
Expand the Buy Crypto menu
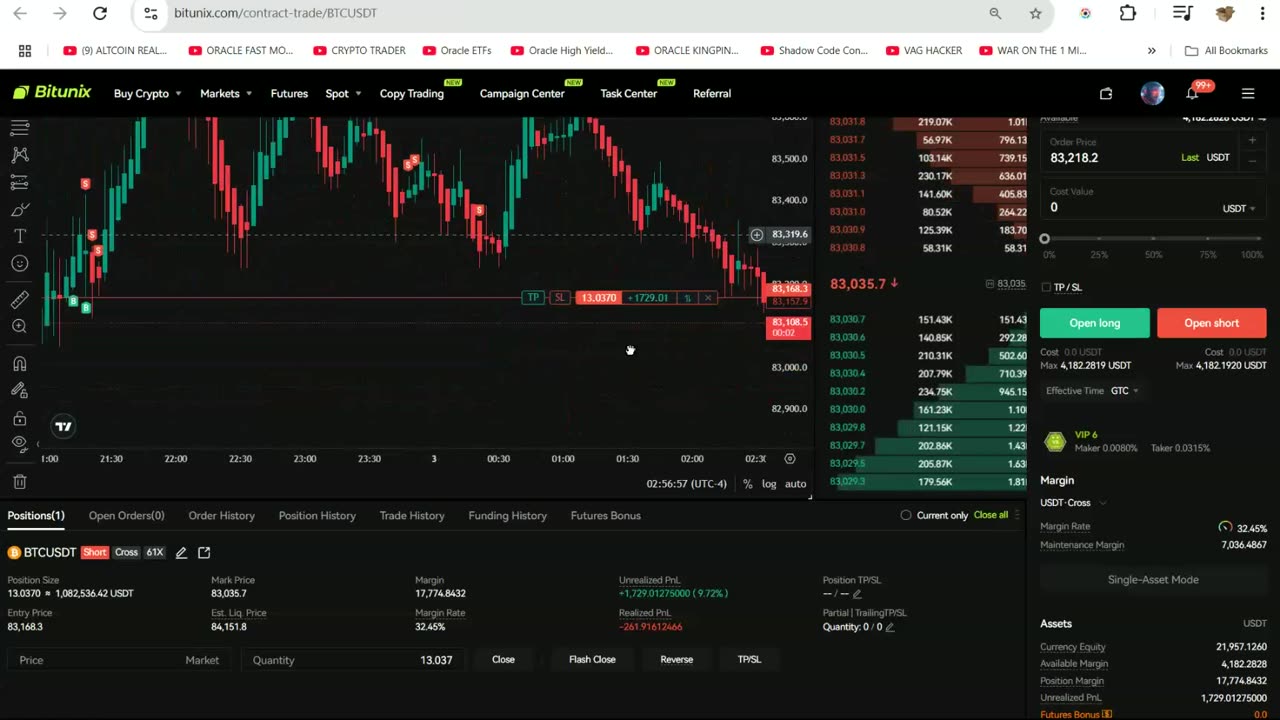pos(147,93)
